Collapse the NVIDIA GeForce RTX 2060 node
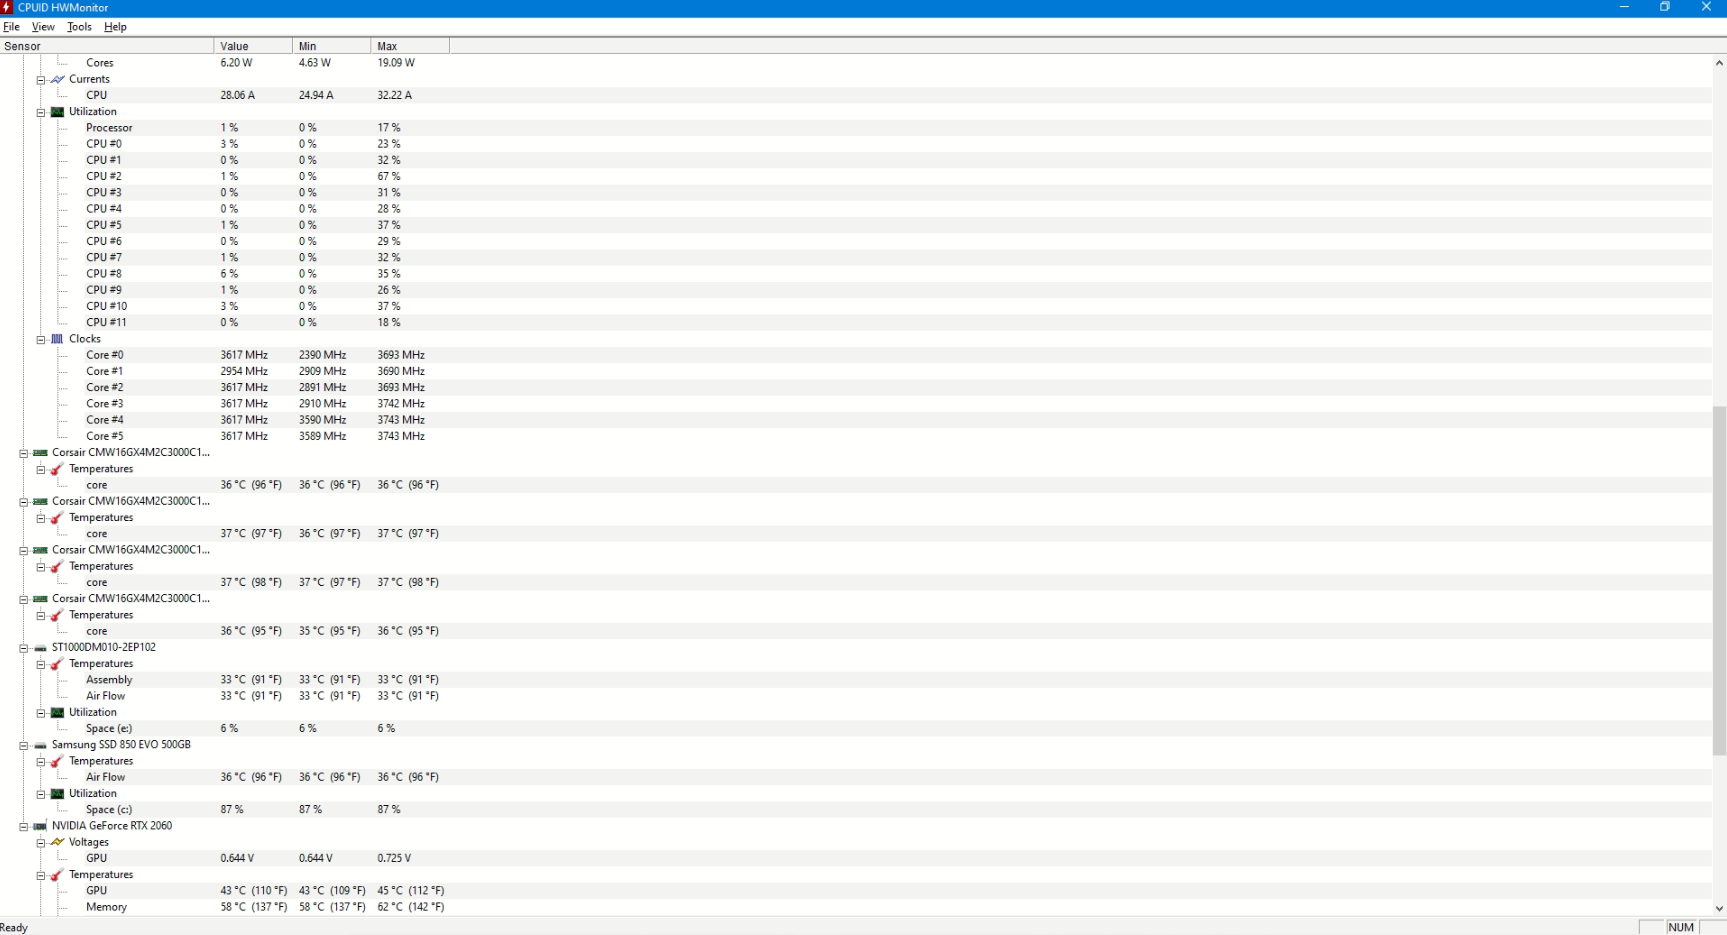This screenshot has width=1727, height=935. pos(24,826)
